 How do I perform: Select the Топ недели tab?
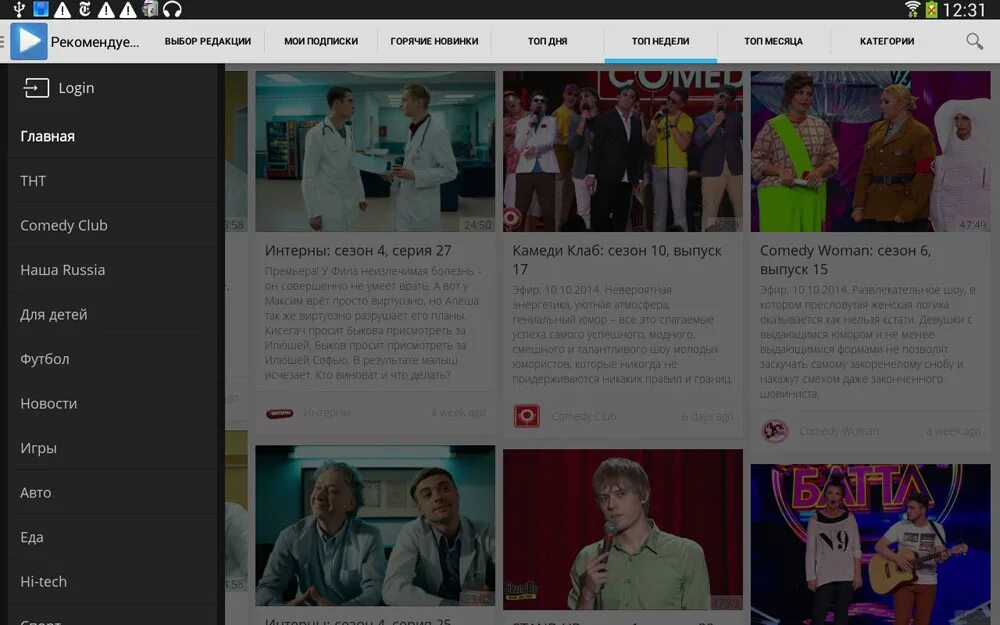661,41
